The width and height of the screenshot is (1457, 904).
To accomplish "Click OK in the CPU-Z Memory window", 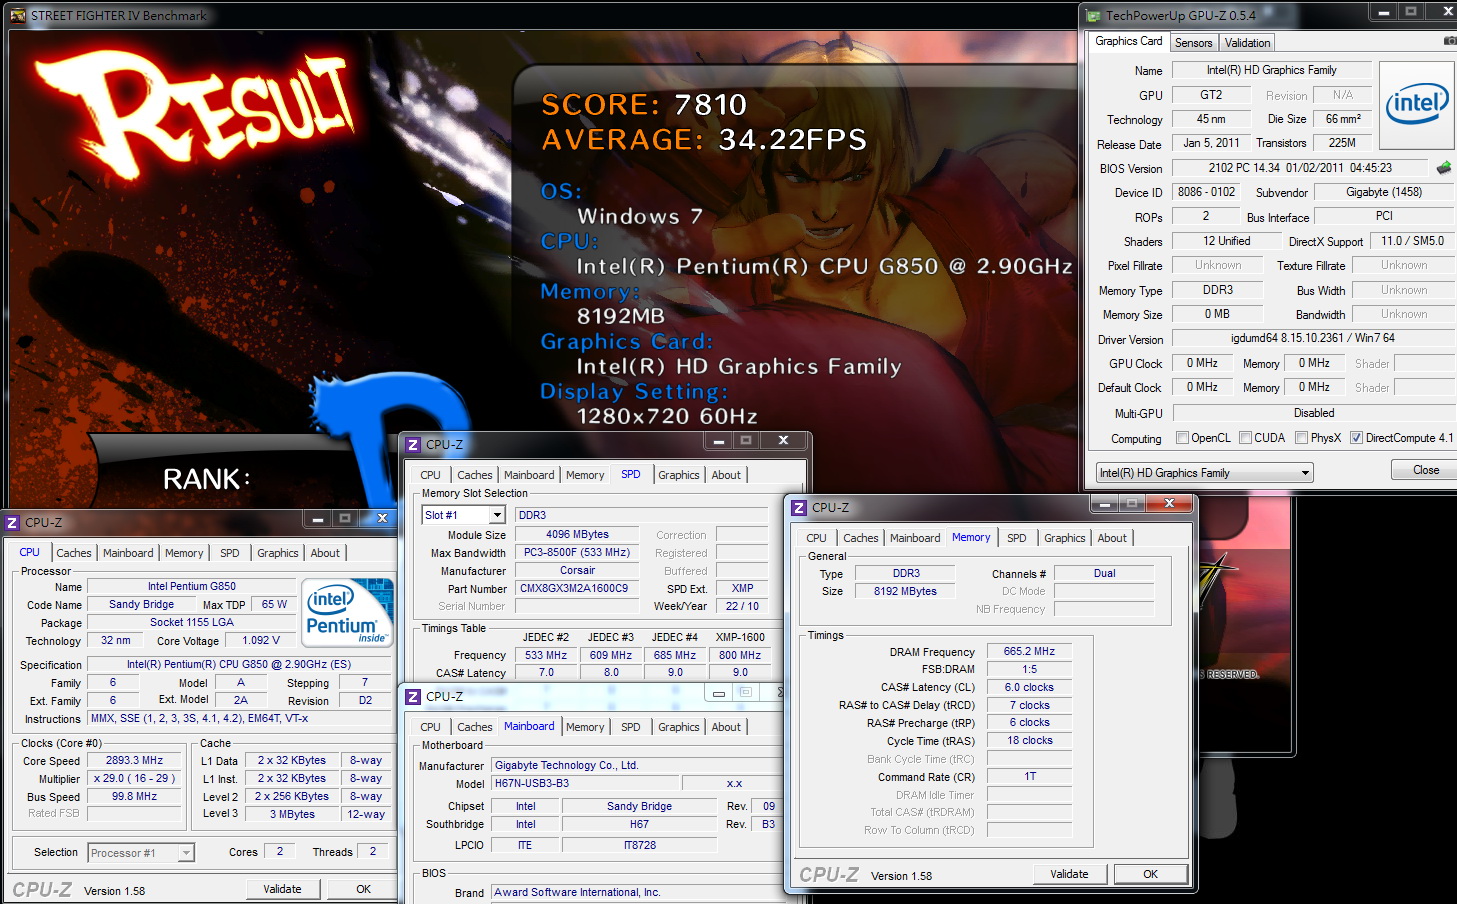I will 1150,874.
